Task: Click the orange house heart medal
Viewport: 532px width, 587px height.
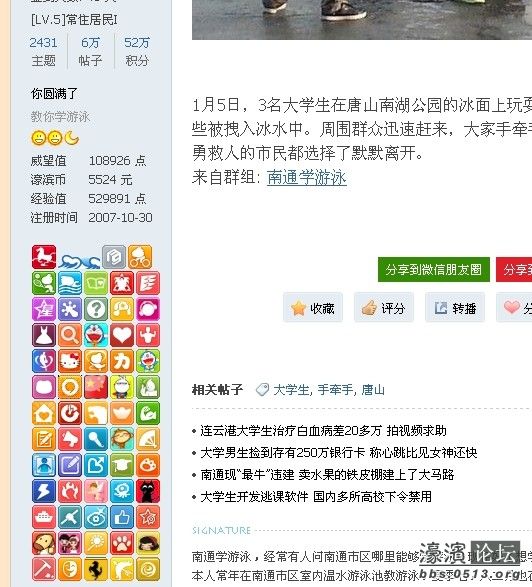Action: [x=44, y=413]
